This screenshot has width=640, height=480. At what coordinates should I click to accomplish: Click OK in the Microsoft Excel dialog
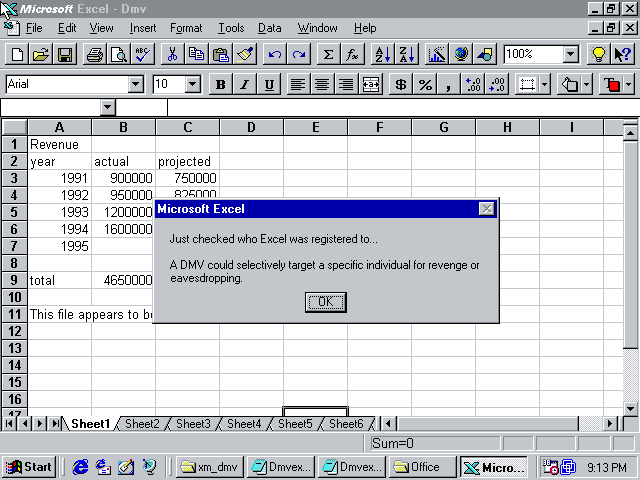(x=326, y=302)
